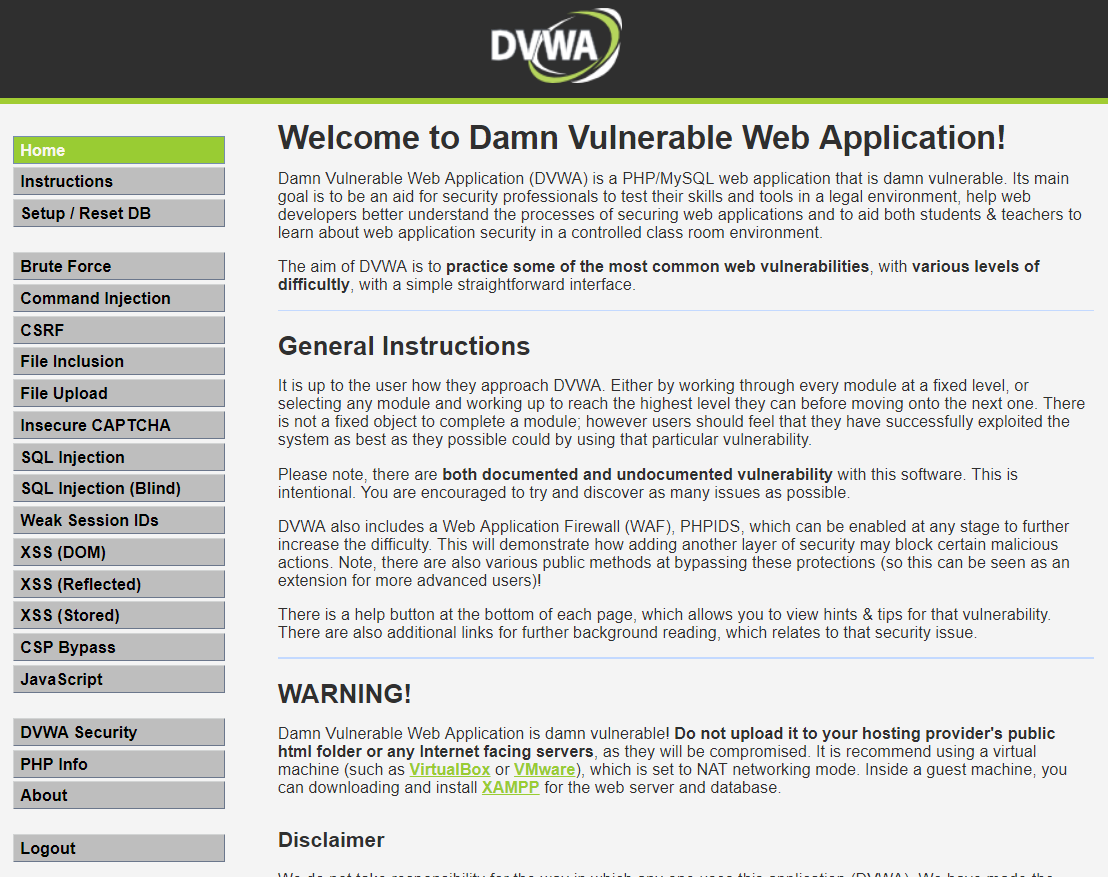The height and width of the screenshot is (877, 1108).
Task: Click the 'Disclaimer' heading
Action: [x=331, y=840]
